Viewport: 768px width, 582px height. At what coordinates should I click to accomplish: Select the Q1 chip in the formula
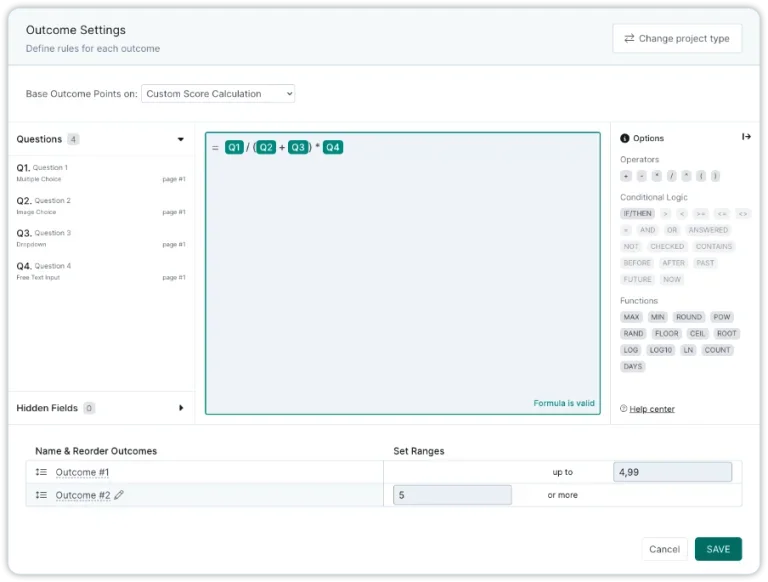pos(234,147)
